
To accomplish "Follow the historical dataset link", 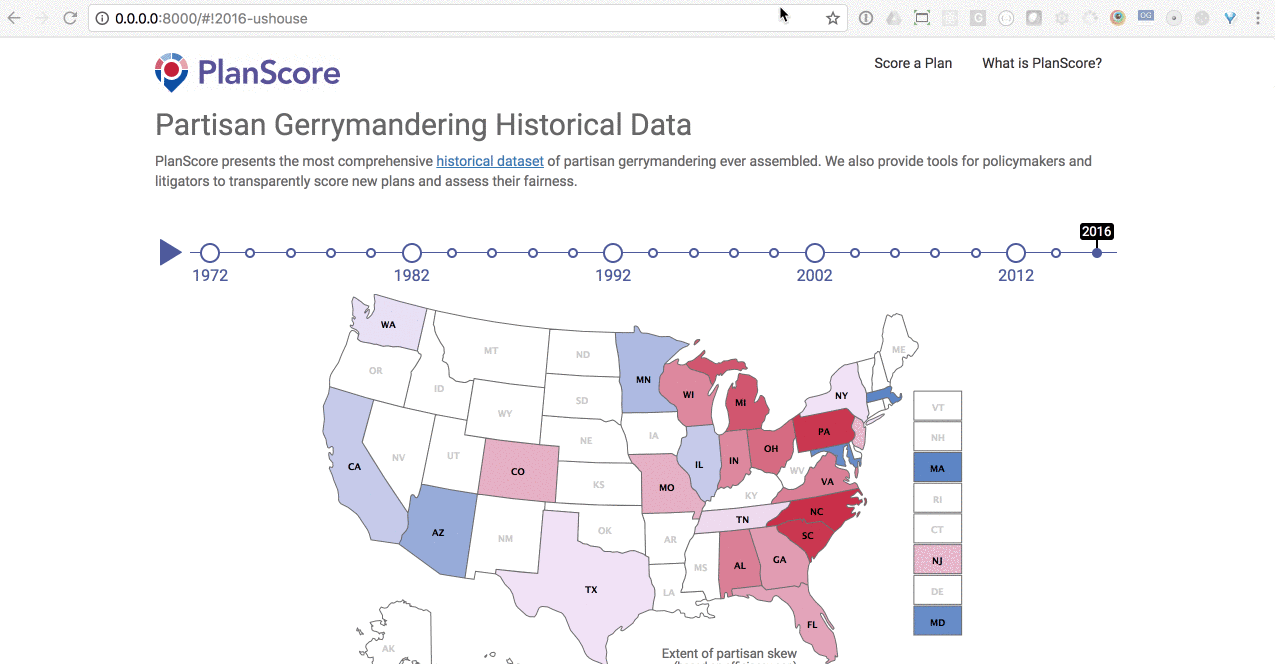I will pyautogui.click(x=489, y=161).
